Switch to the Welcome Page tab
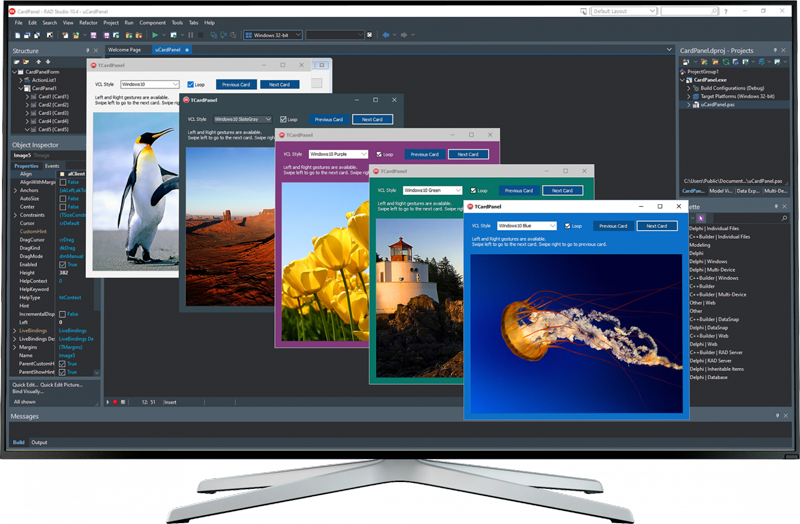The width and height of the screenshot is (800, 524). pos(124,50)
